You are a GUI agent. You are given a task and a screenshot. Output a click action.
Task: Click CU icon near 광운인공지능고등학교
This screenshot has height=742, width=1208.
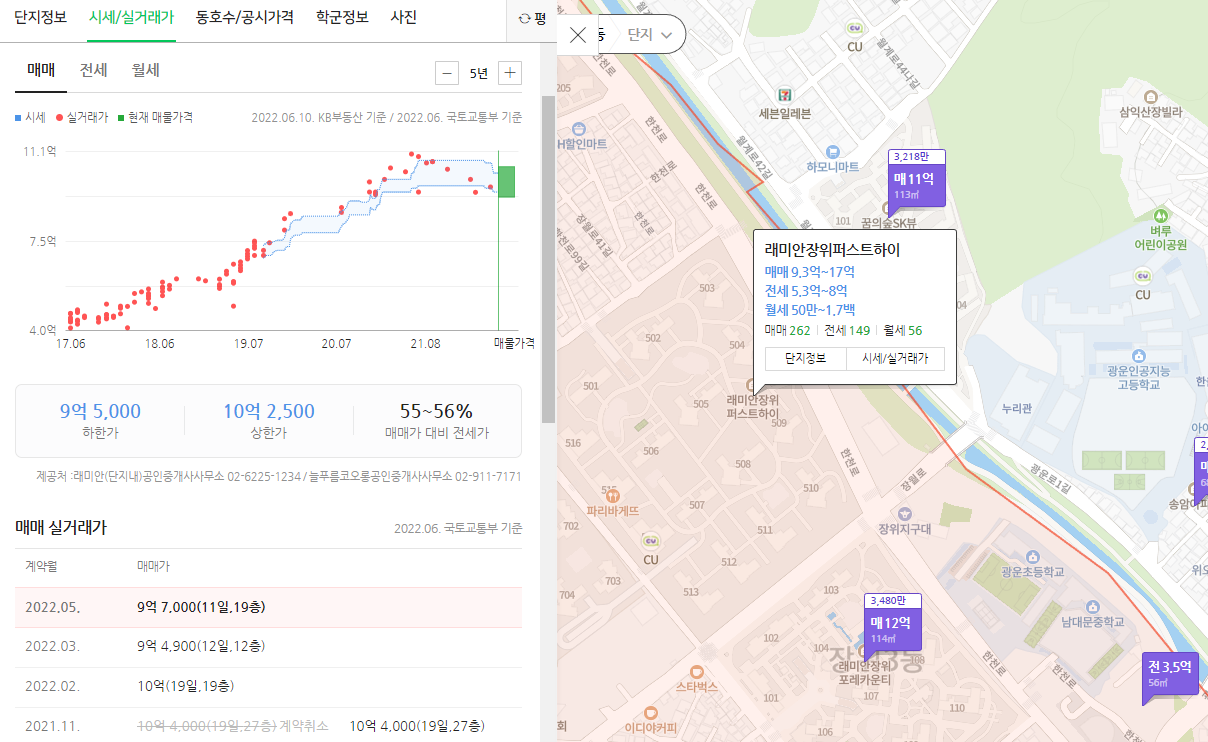click(1143, 276)
